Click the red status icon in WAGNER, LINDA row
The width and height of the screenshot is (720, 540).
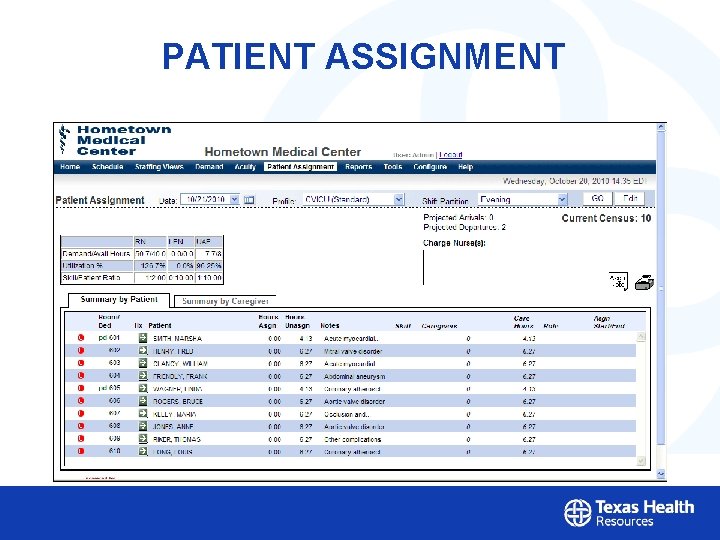click(81, 388)
